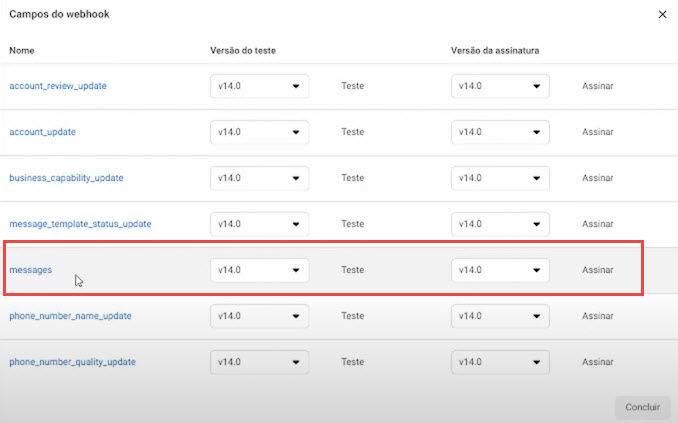Open subscription version dropdown for phone_number_name_update
Viewport: 678px width, 423px height.
coord(500,316)
